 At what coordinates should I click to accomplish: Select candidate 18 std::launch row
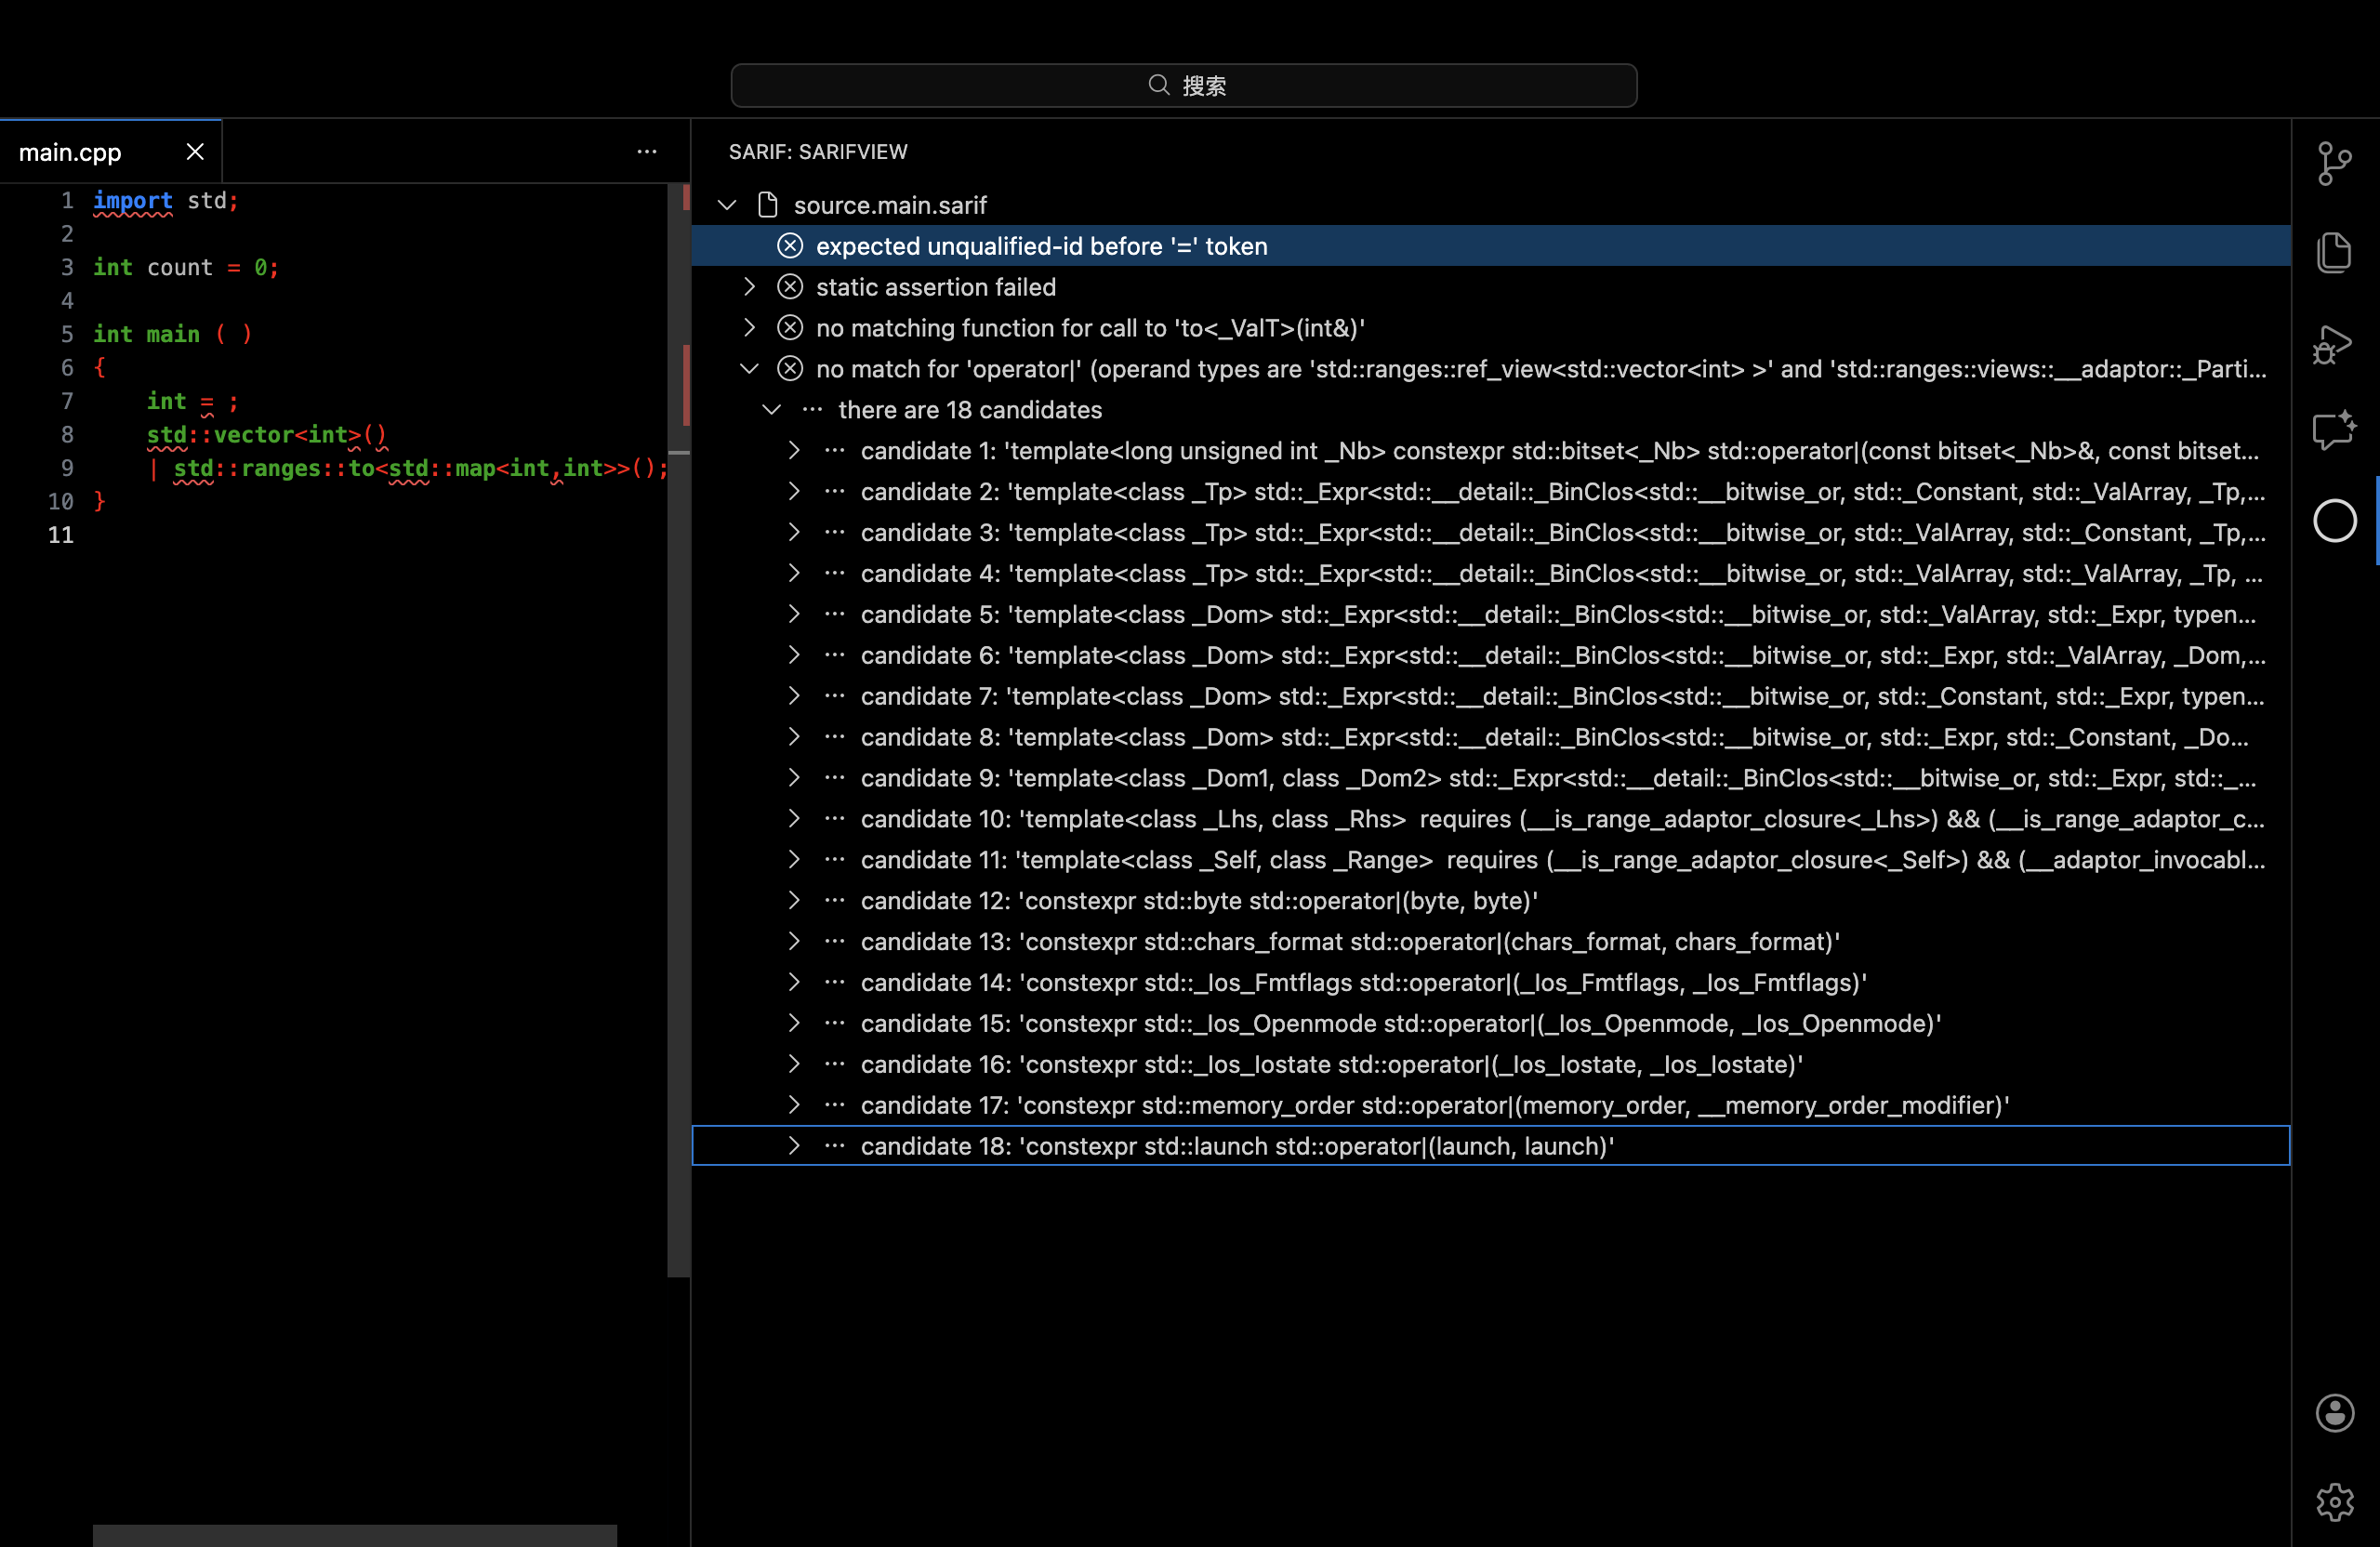[x=1237, y=1146]
